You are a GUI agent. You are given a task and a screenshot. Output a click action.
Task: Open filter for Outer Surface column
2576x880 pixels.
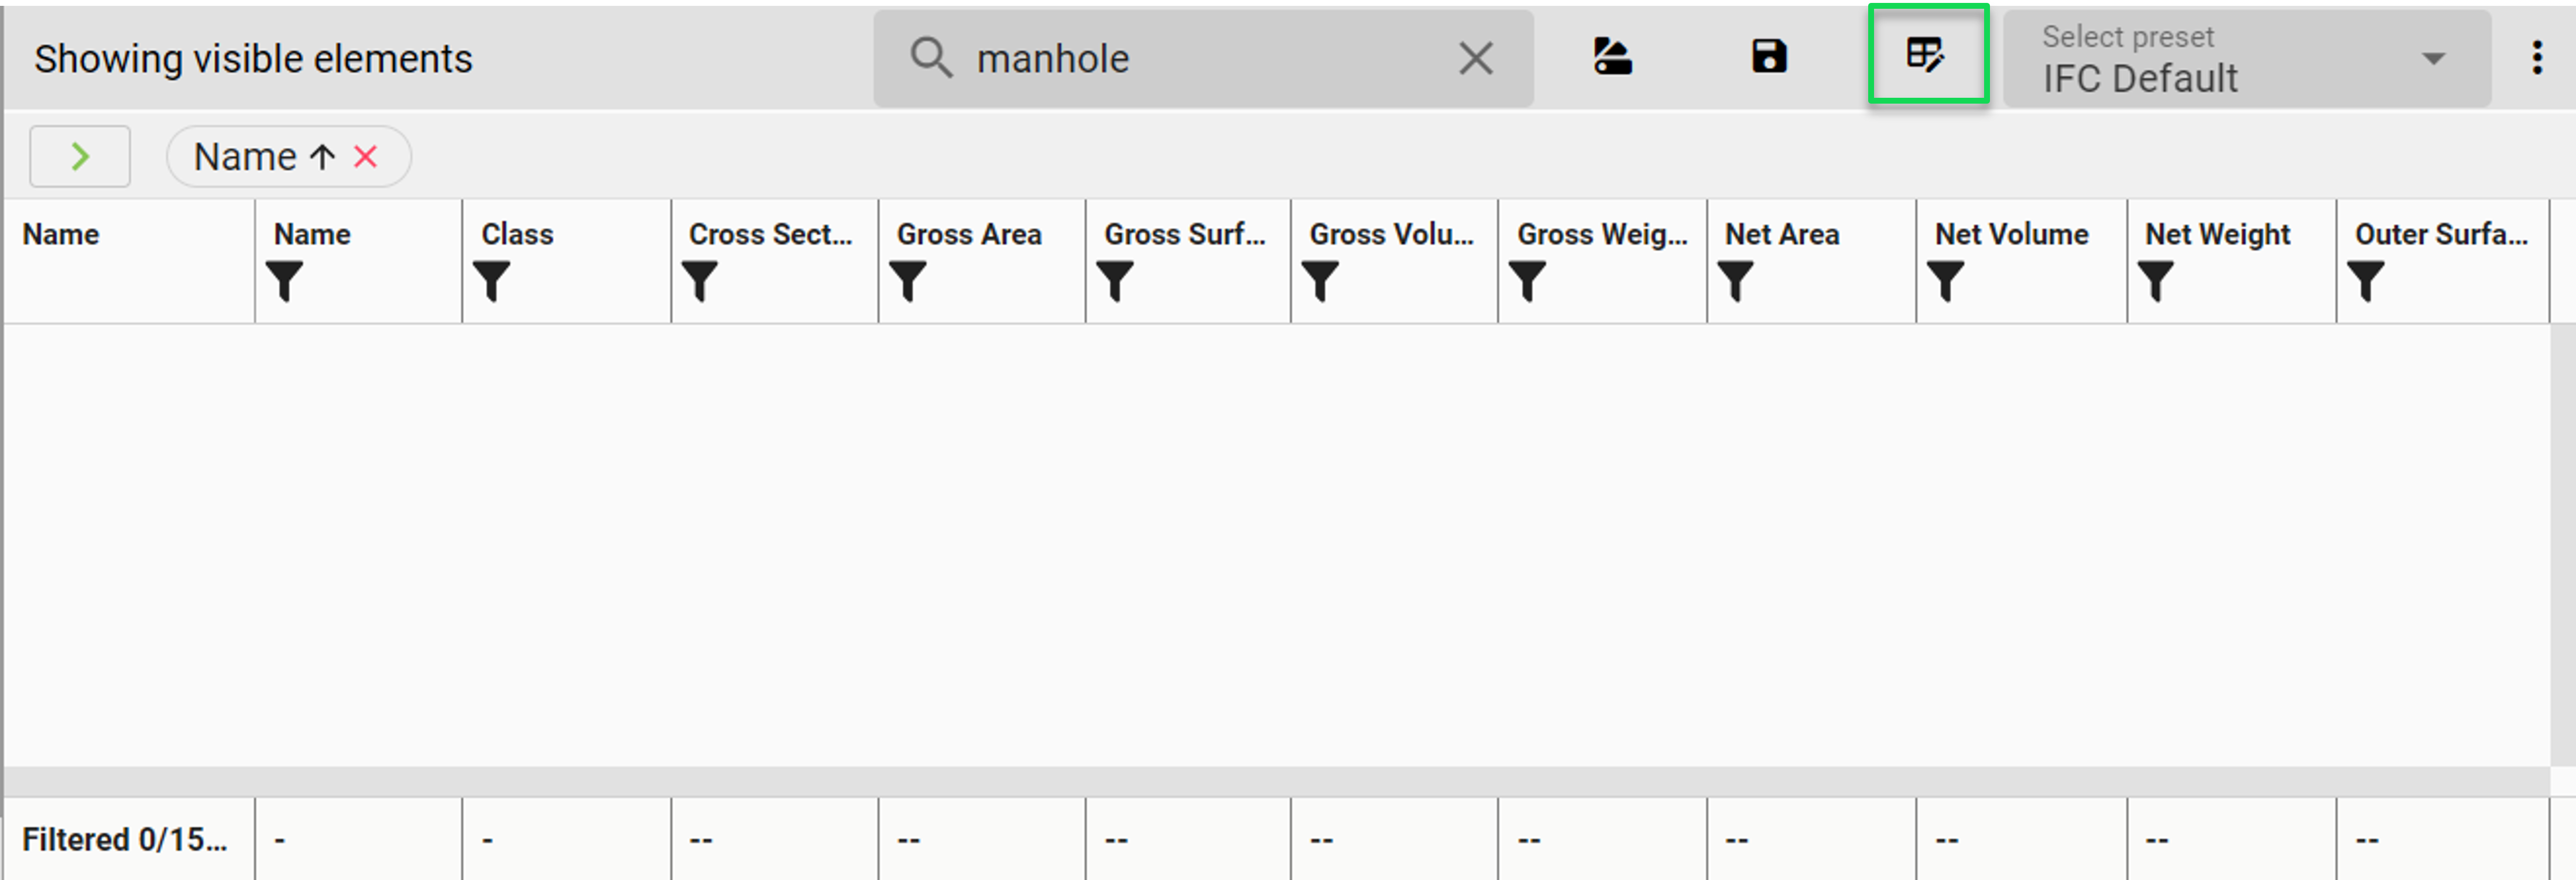[x=2365, y=281]
